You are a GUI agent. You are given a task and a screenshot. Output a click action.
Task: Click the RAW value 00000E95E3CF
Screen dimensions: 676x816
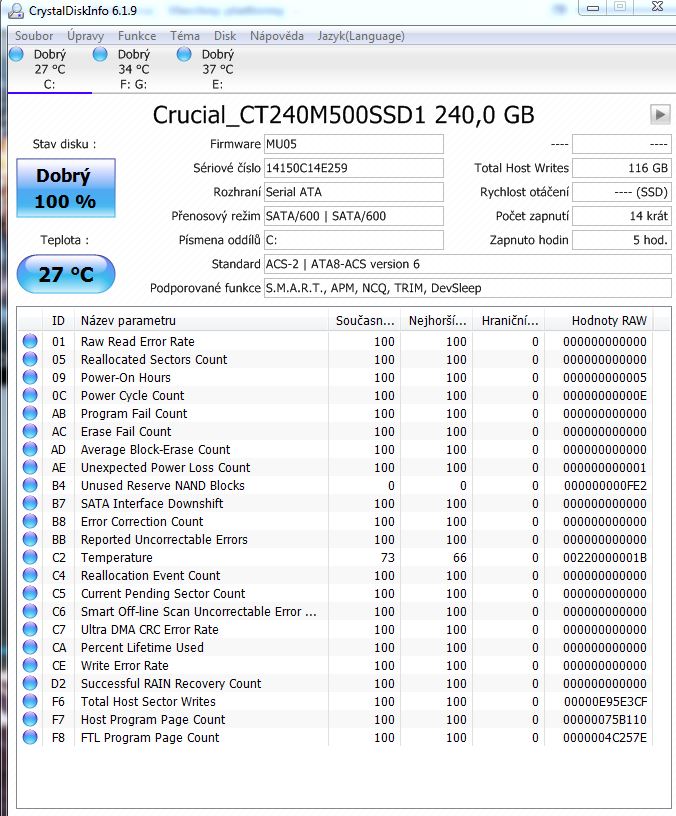click(x=605, y=702)
